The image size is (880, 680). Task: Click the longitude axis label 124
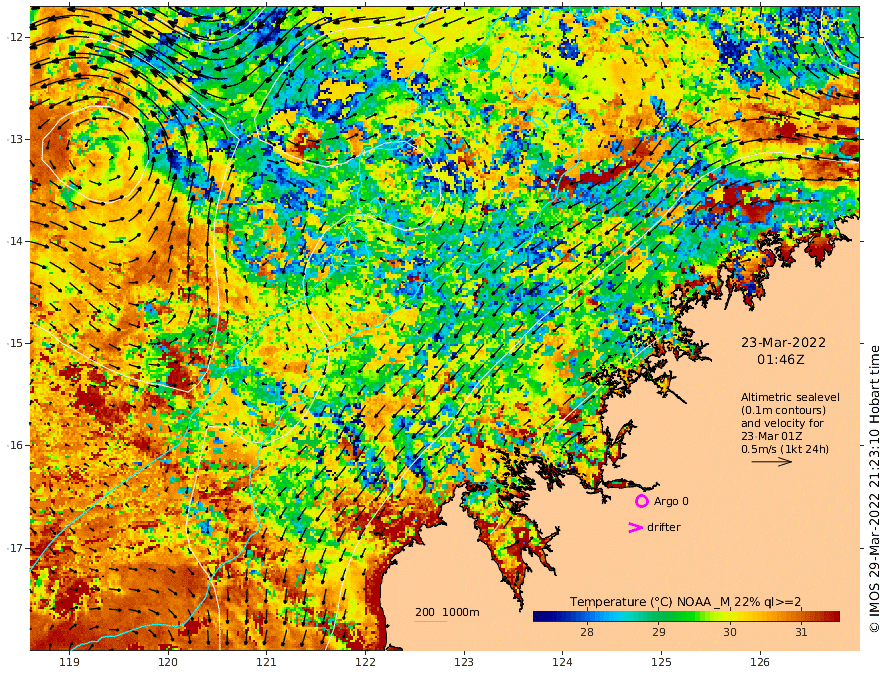tap(562, 663)
